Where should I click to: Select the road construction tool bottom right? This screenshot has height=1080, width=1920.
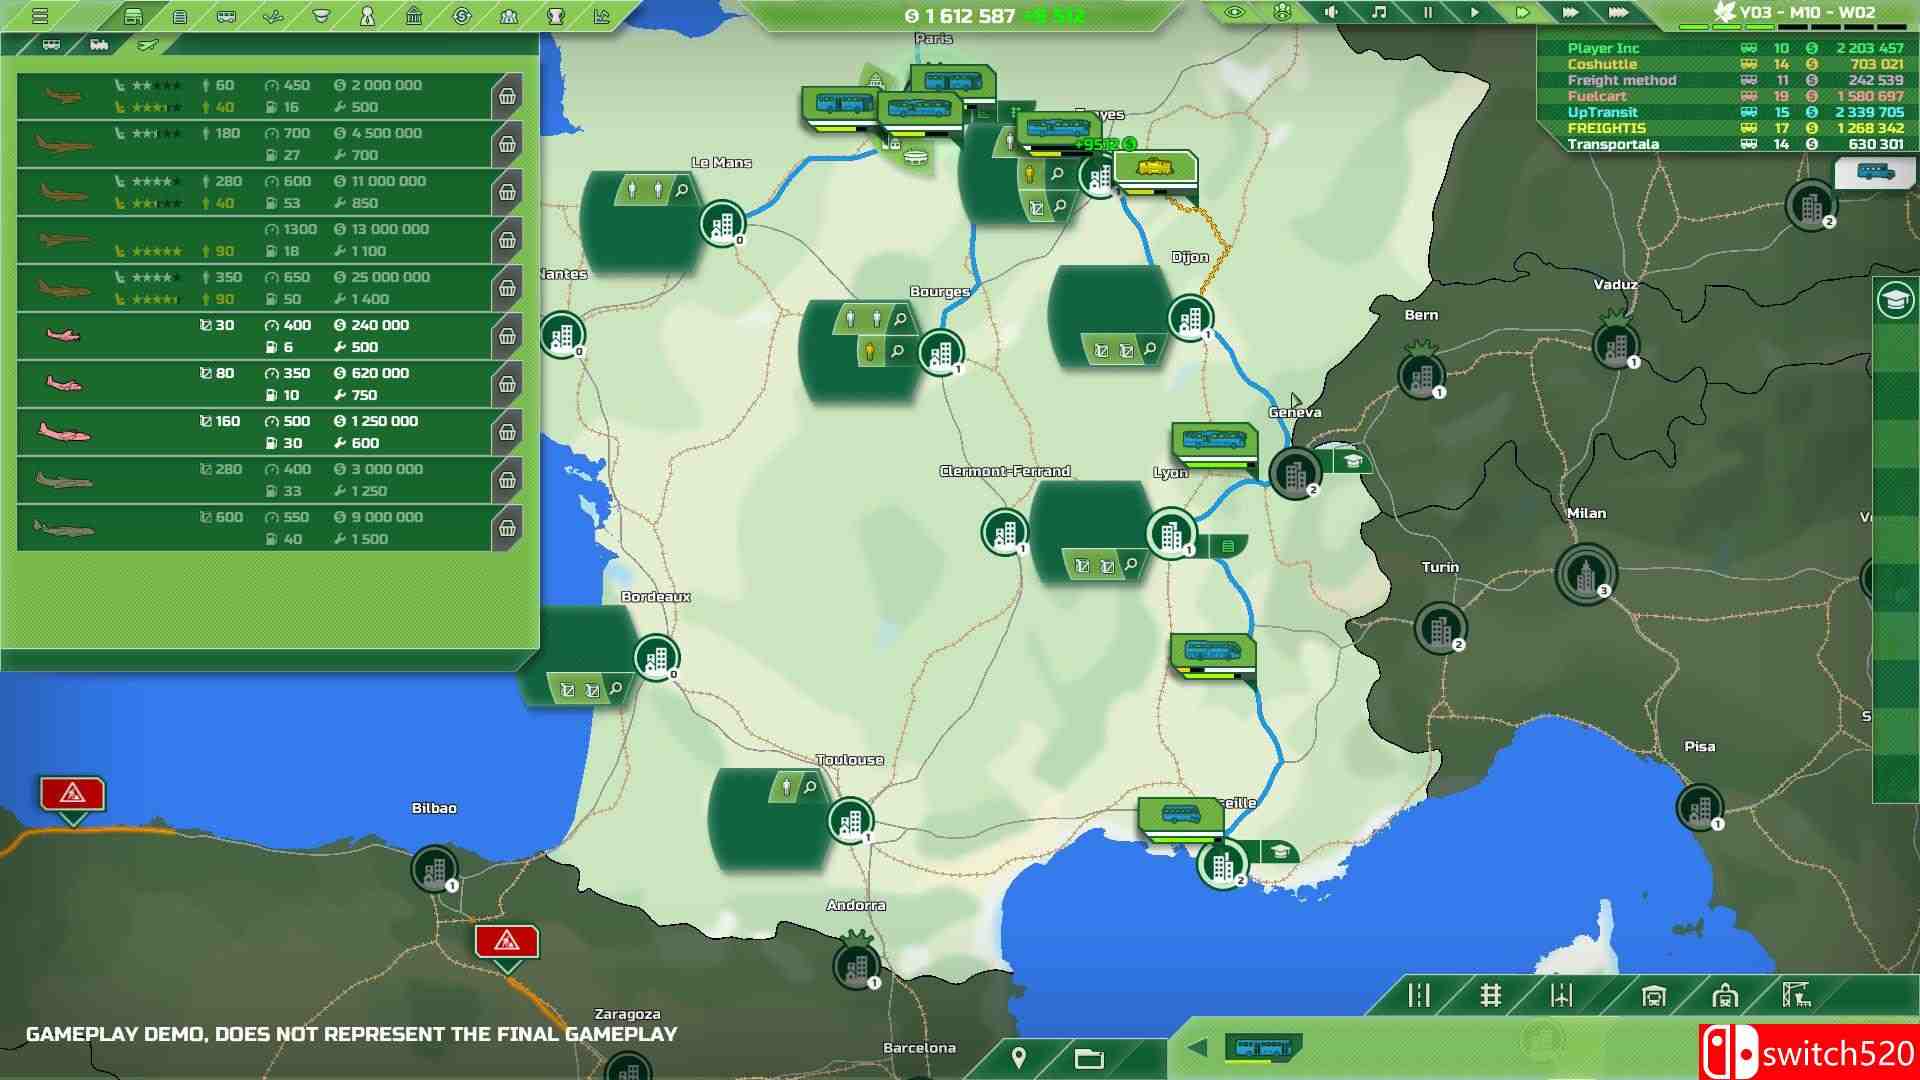pyautogui.click(x=1420, y=995)
